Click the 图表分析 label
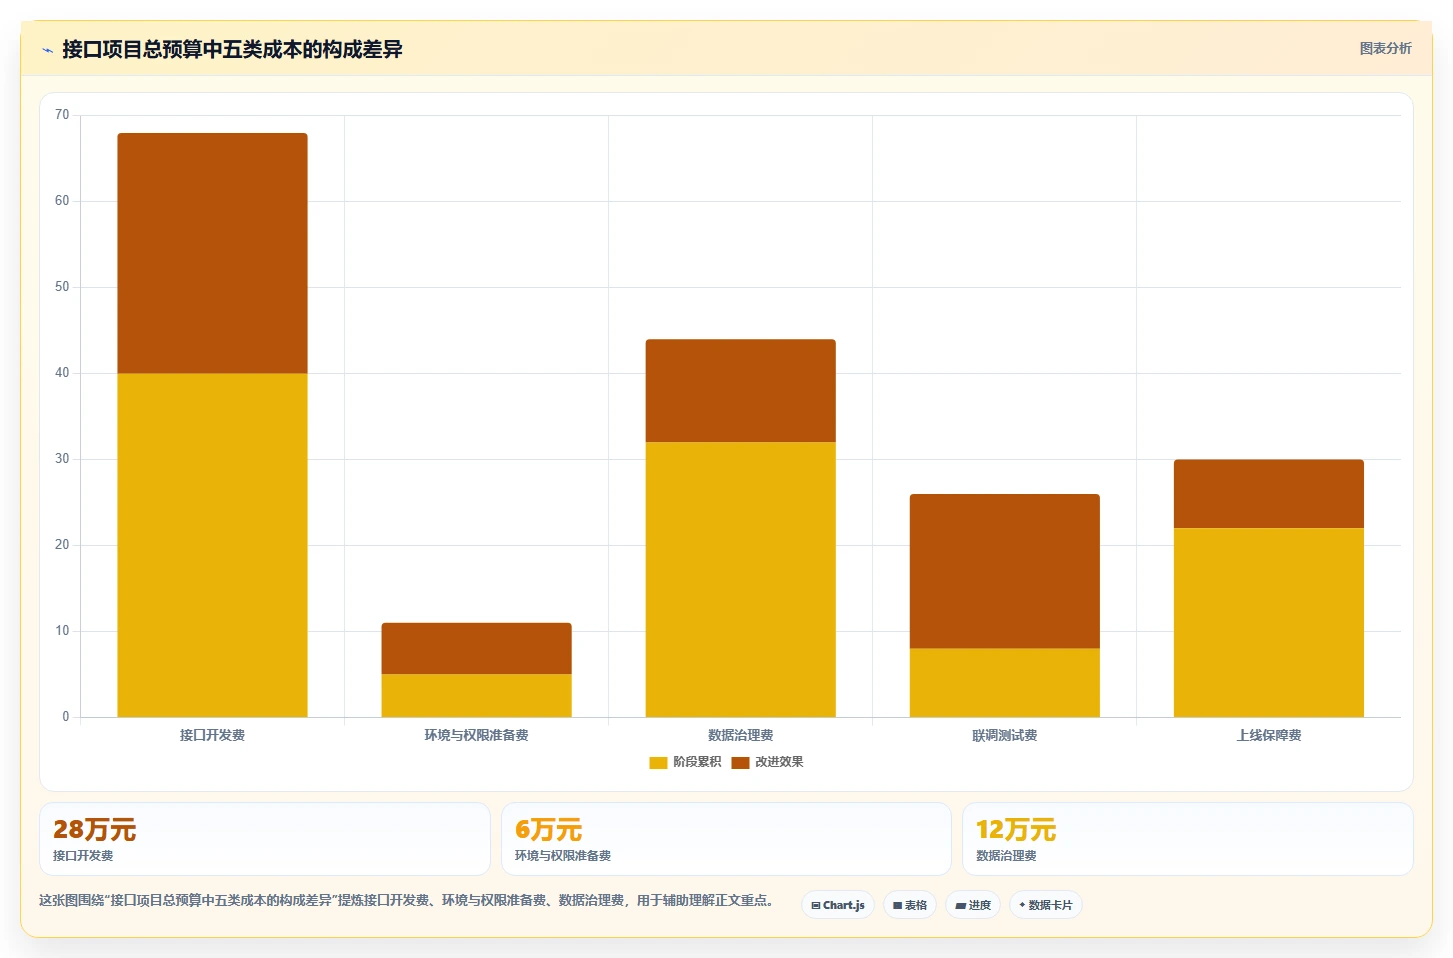 coord(1385,48)
